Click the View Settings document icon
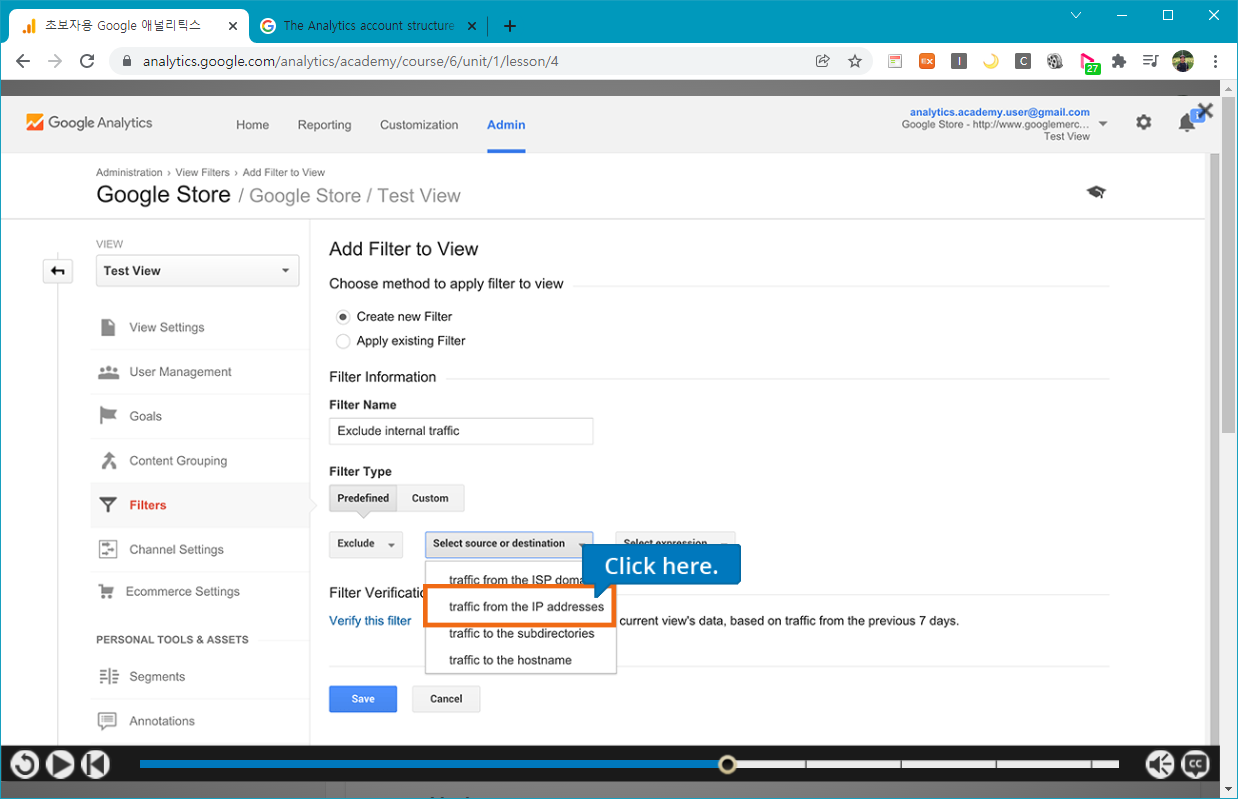The image size is (1238, 799). click(108, 327)
